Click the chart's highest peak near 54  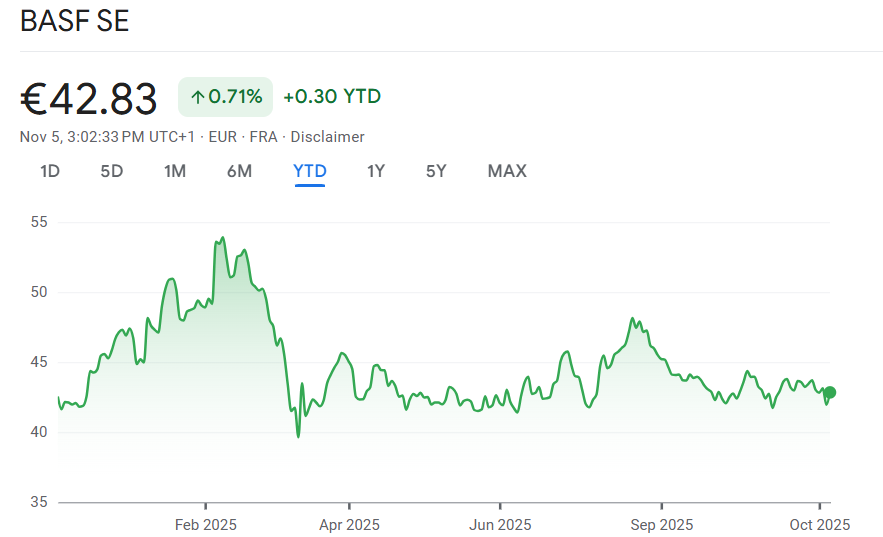(222, 238)
